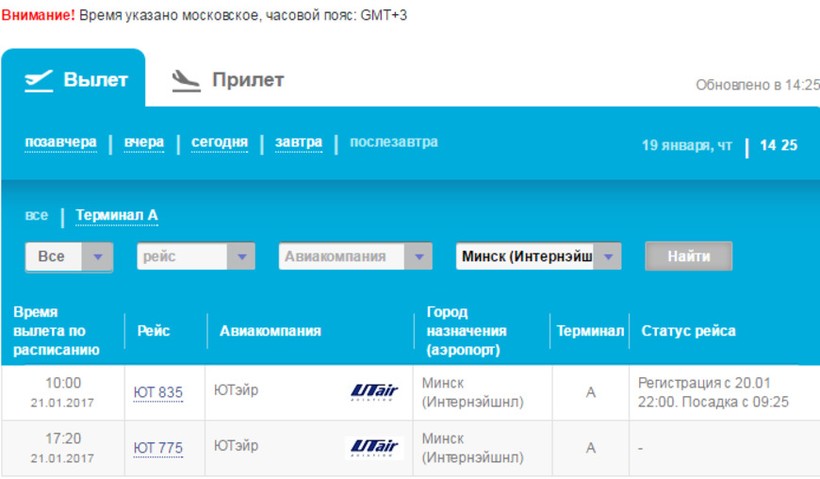Click the landing plane icon

coord(185,80)
